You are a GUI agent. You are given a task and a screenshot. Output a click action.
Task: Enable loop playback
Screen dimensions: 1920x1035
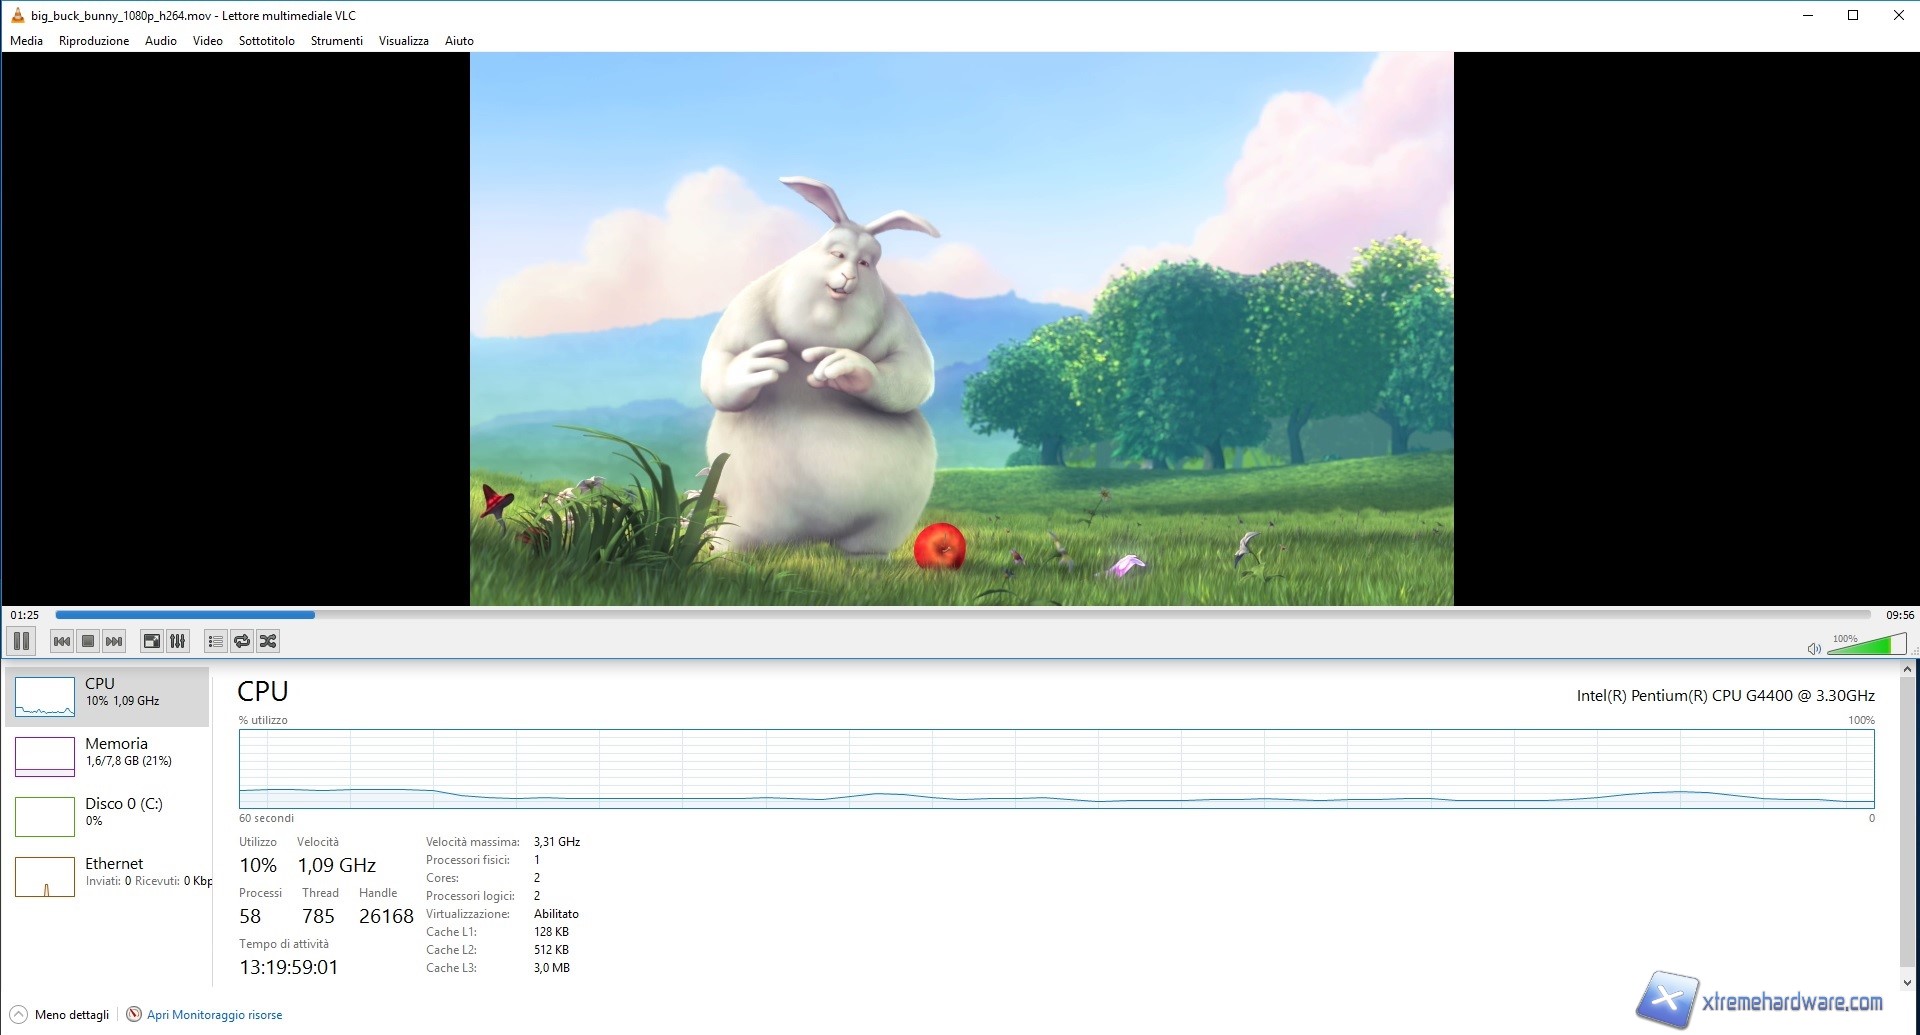[x=241, y=641]
